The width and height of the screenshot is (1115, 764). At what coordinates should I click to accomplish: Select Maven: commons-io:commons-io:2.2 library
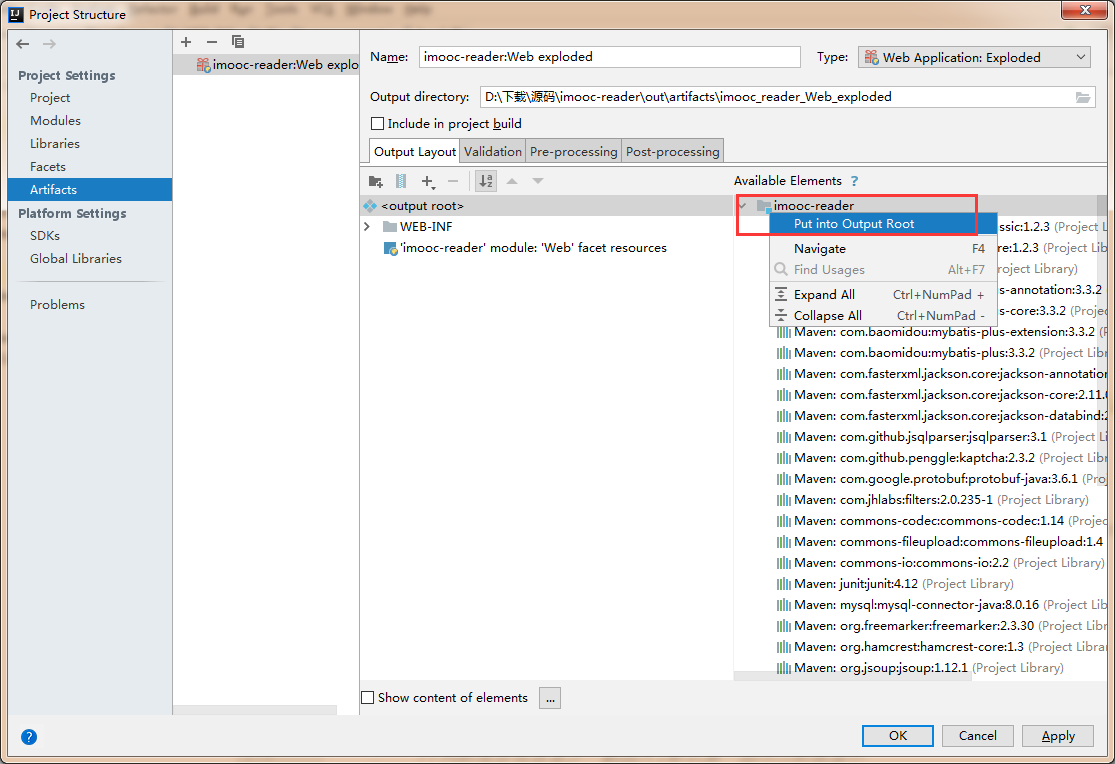point(941,563)
